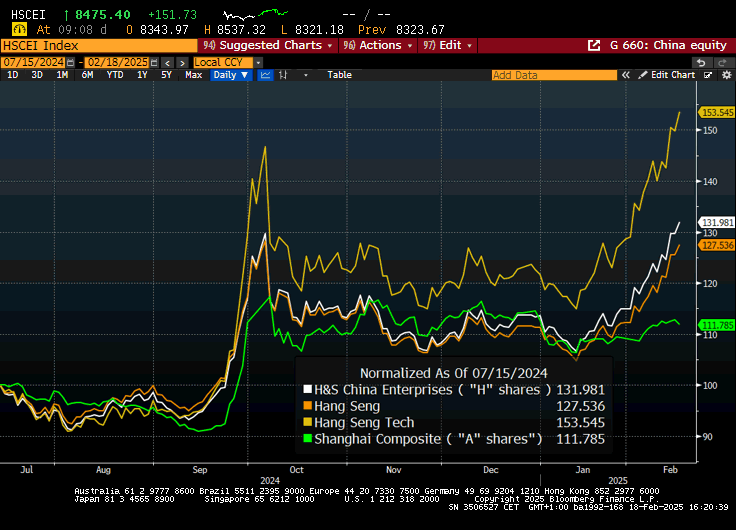Open the end date calendar picker icon

pos(154,62)
